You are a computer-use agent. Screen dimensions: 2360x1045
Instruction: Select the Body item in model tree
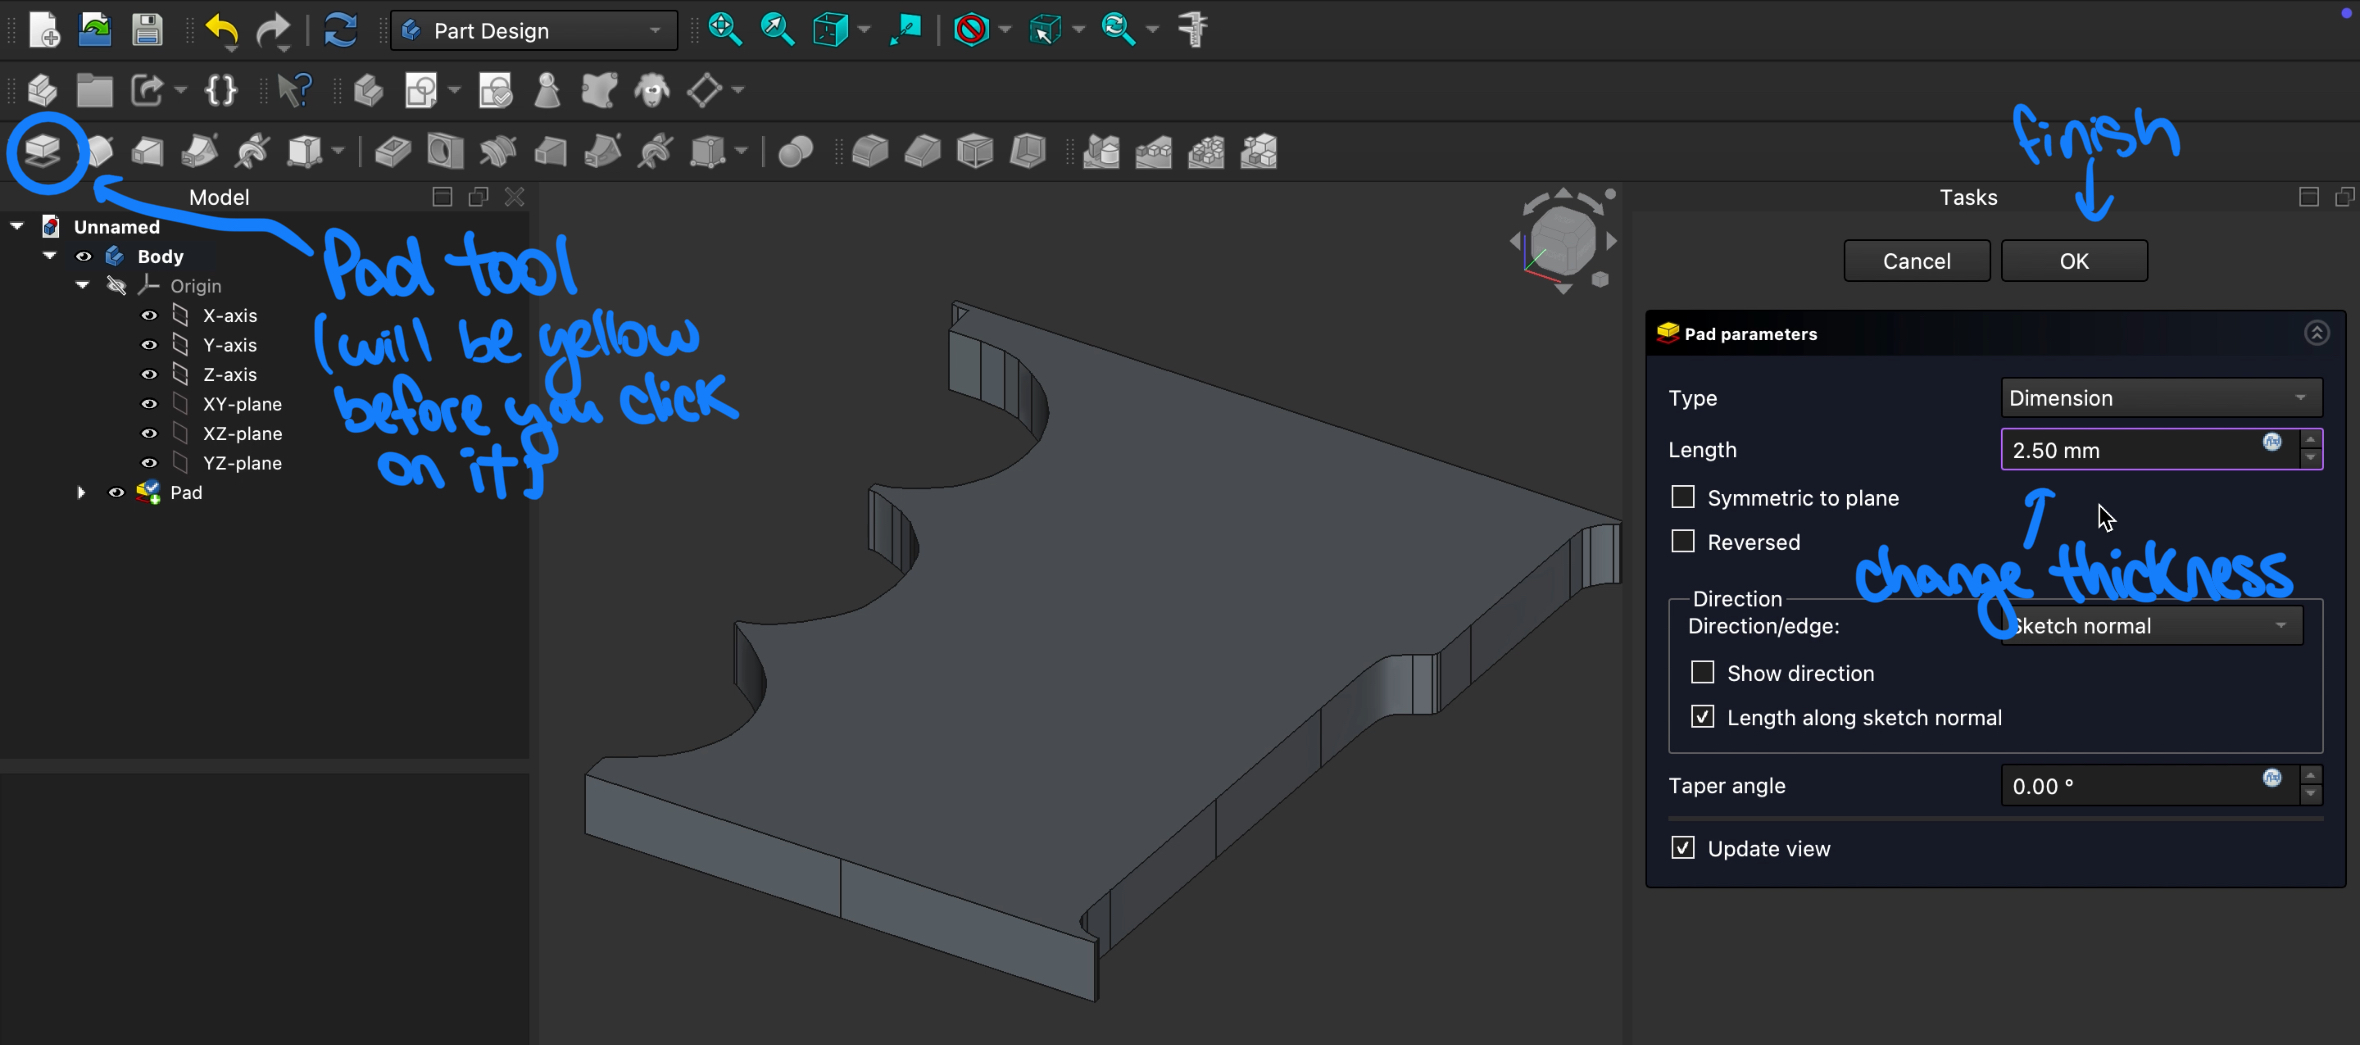(160, 256)
